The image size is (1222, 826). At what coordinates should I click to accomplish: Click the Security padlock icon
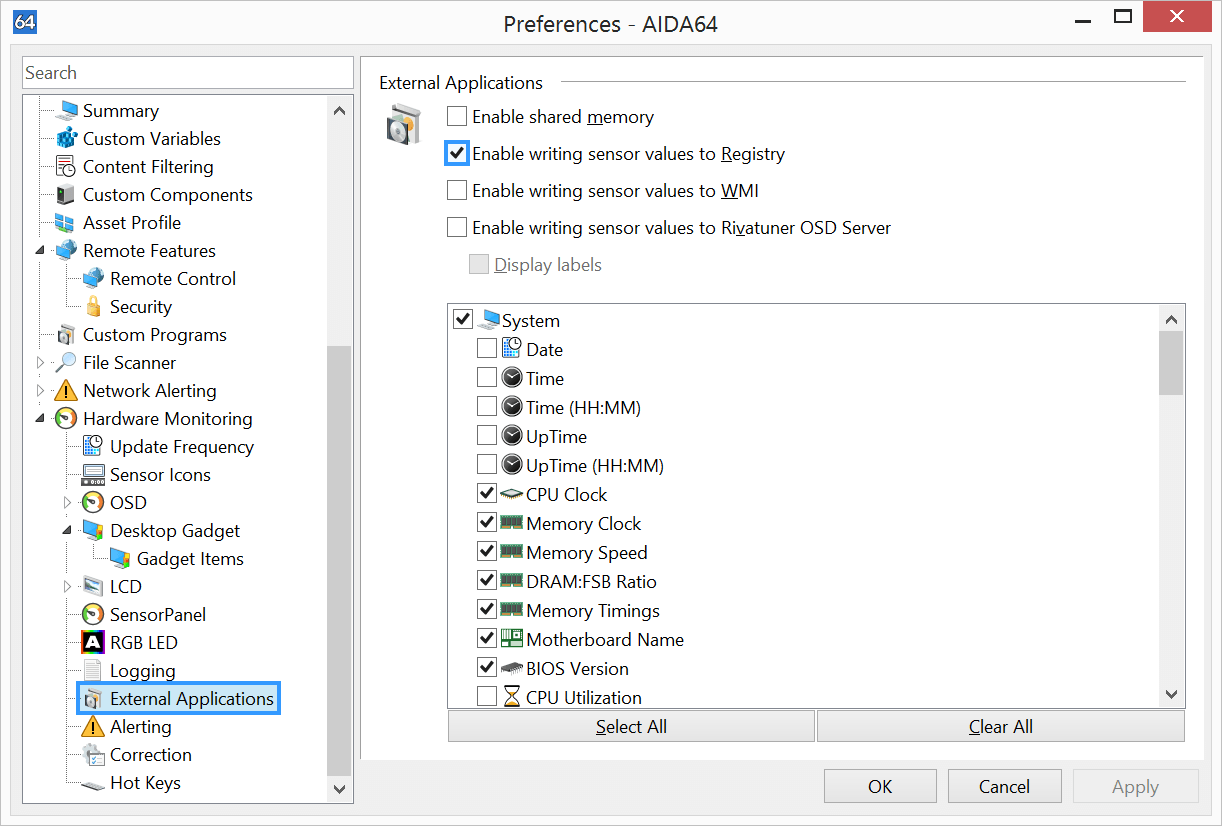click(94, 307)
